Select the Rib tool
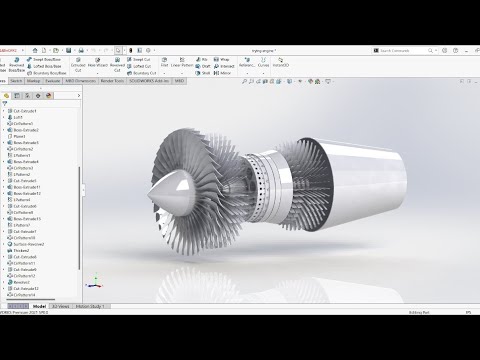Image resolution: width=480 pixels, height=360 pixels. pyautogui.click(x=201, y=59)
